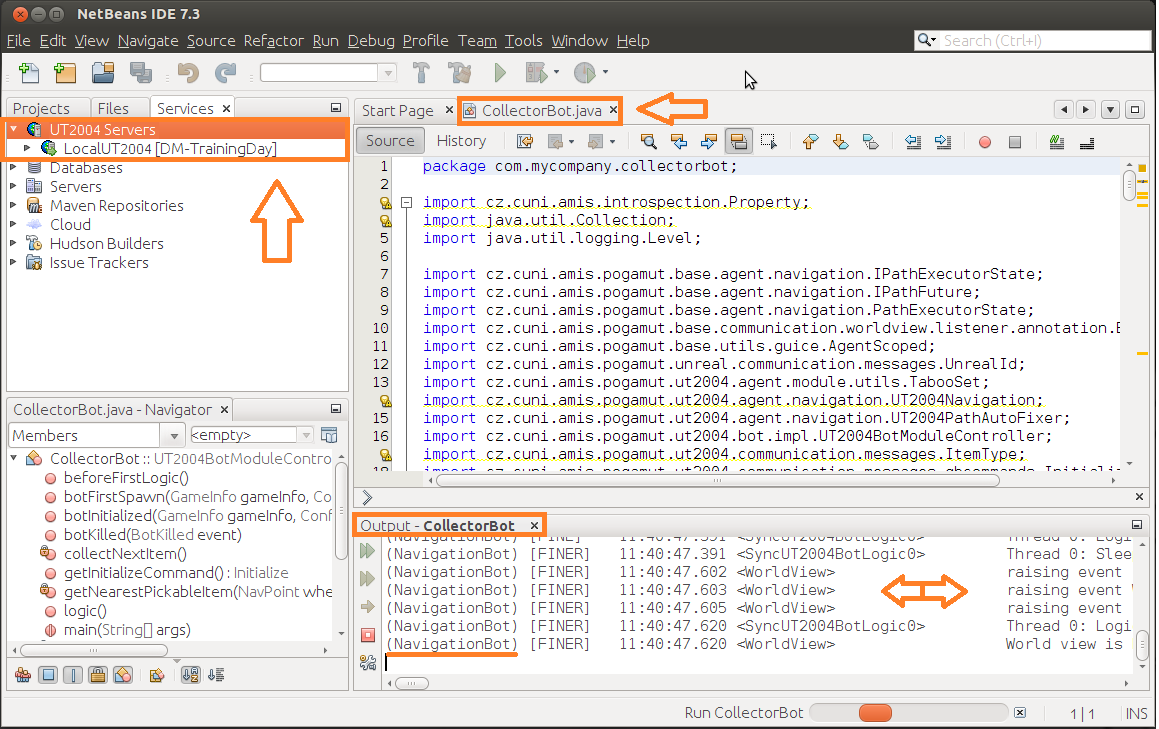Viewport: 1159px width, 729px height.
Task: Open the Members dropdown in Navigator
Action: click(172, 435)
